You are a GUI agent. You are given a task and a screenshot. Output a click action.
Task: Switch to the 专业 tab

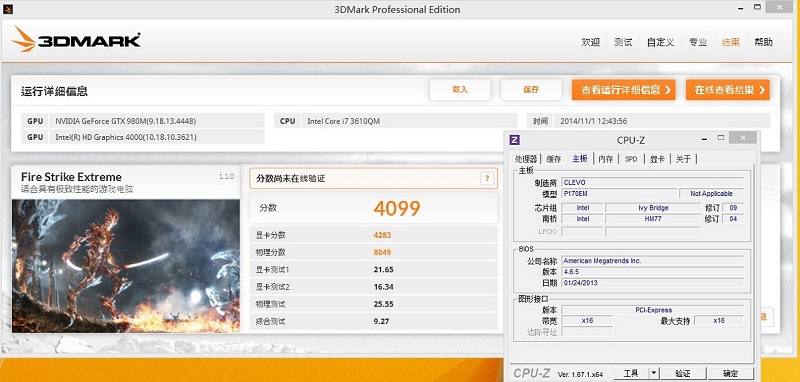pos(698,42)
